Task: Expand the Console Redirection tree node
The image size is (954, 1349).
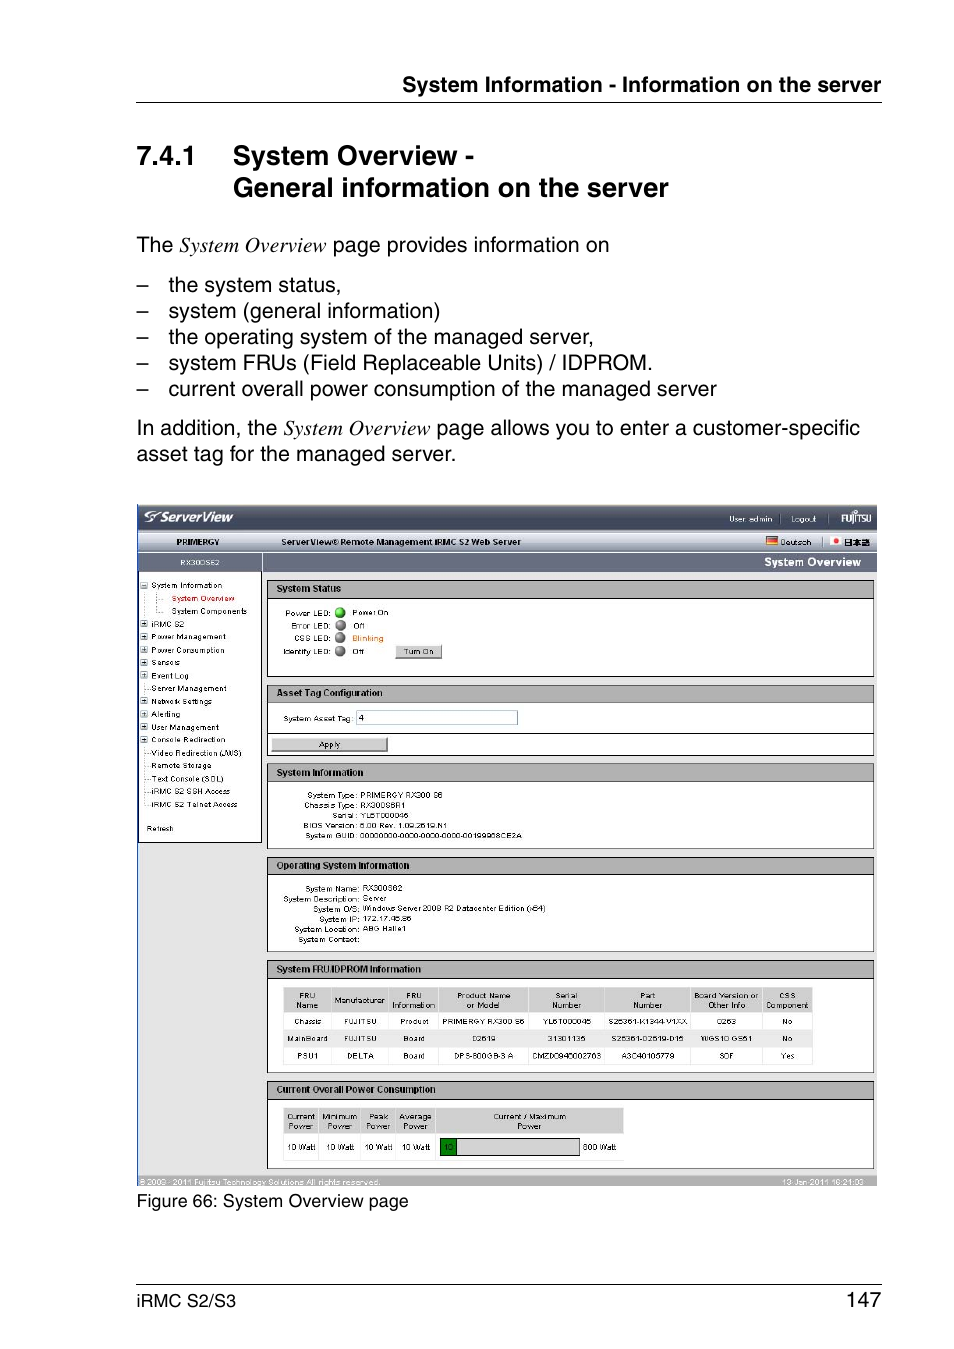Action: (x=144, y=740)
